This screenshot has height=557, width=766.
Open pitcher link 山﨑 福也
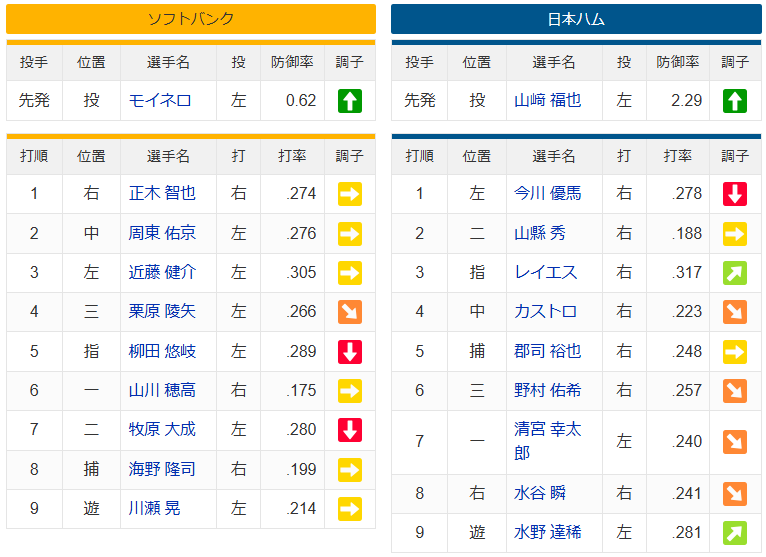[548, 100]
